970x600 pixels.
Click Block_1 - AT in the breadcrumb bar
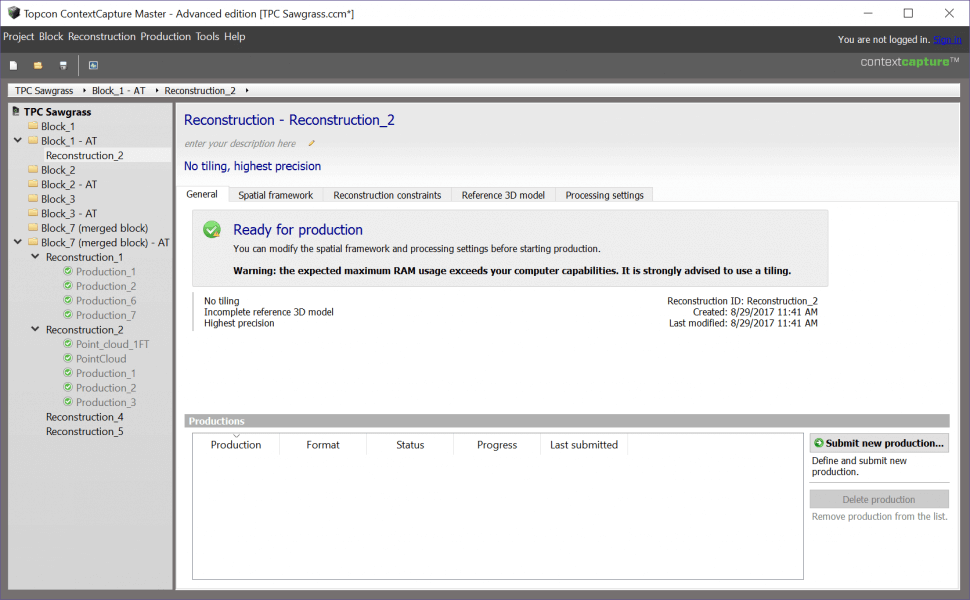119,90
